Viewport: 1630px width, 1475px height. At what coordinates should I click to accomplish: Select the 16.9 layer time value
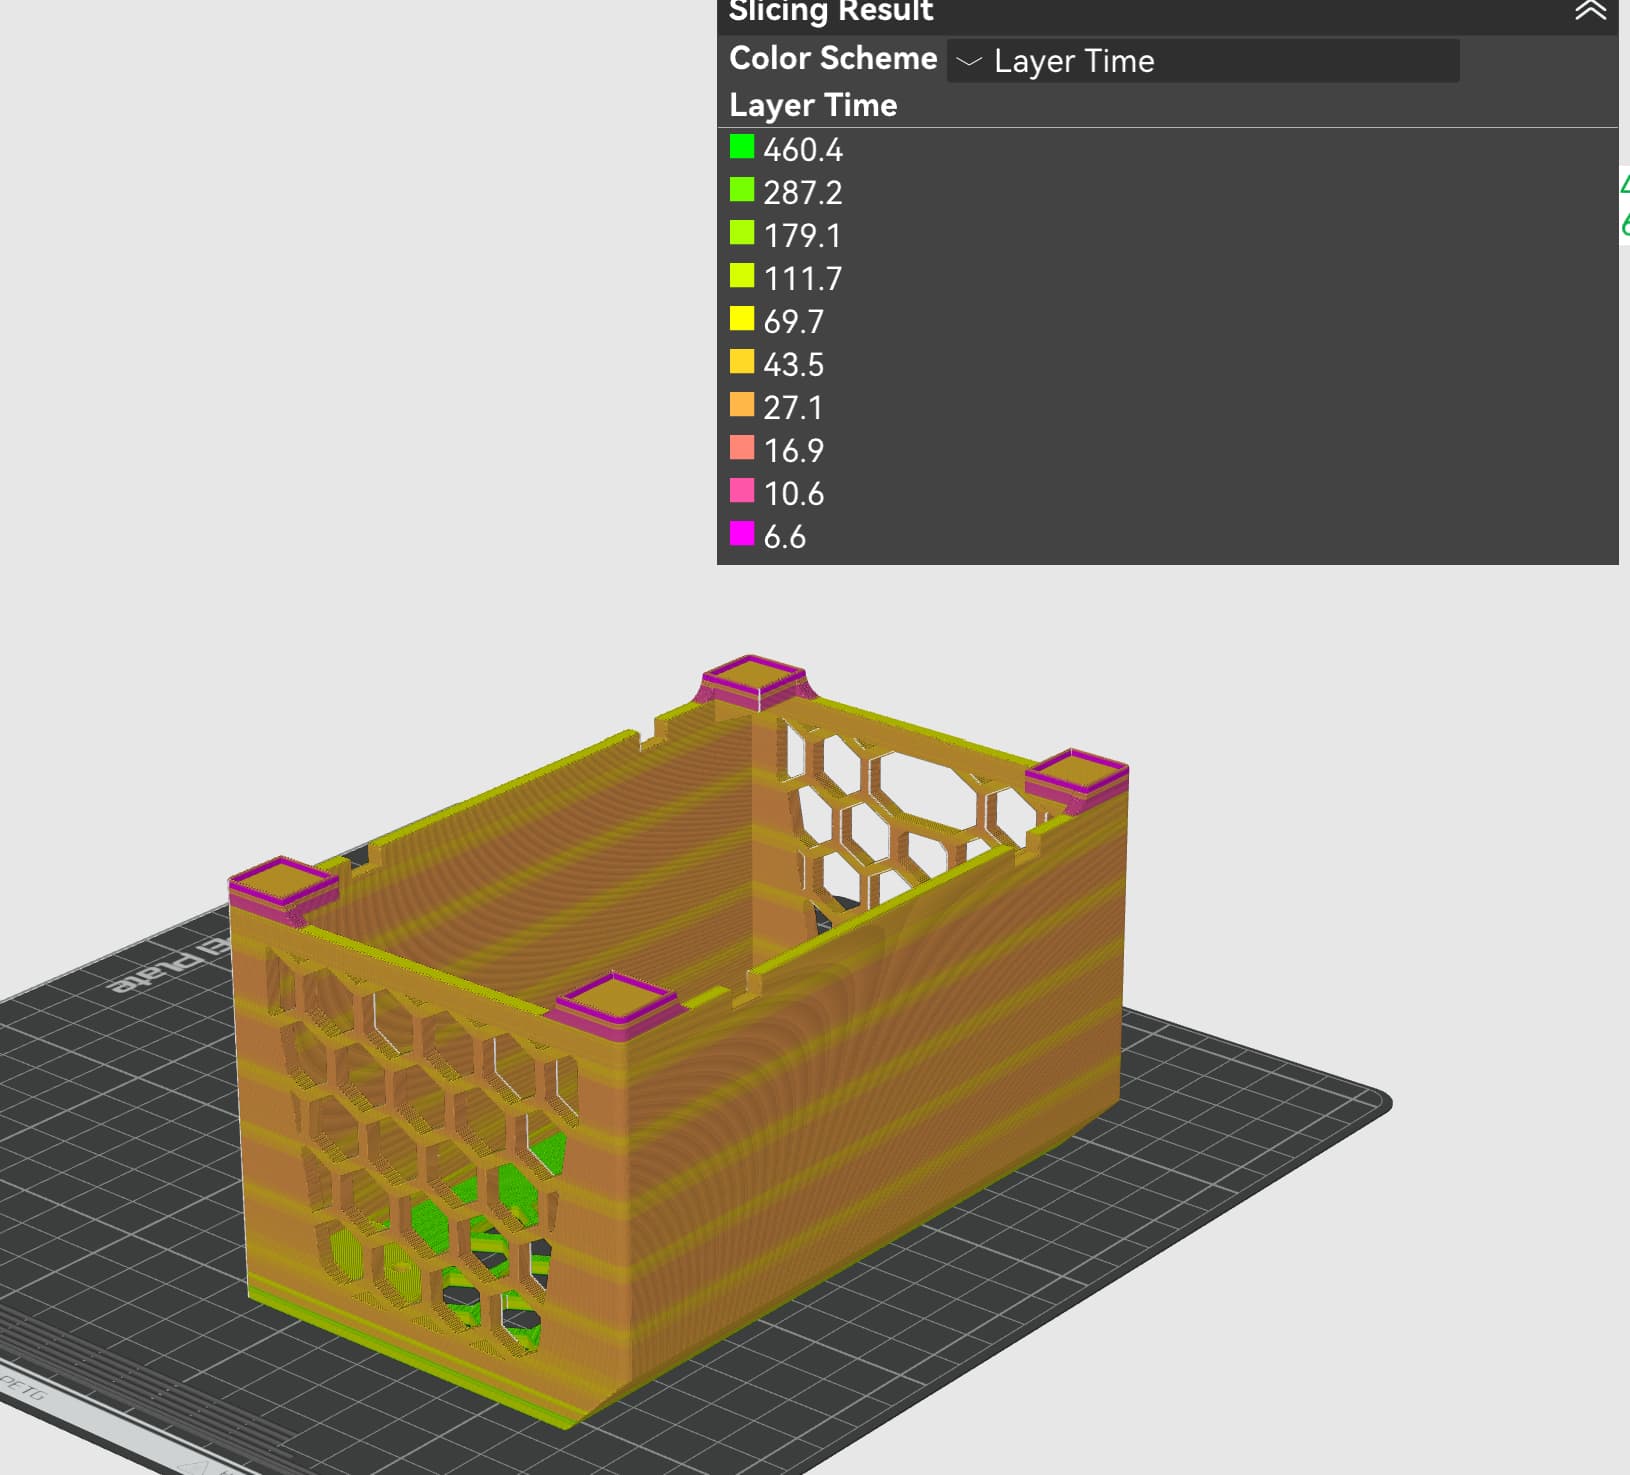[x=794, y=451]
